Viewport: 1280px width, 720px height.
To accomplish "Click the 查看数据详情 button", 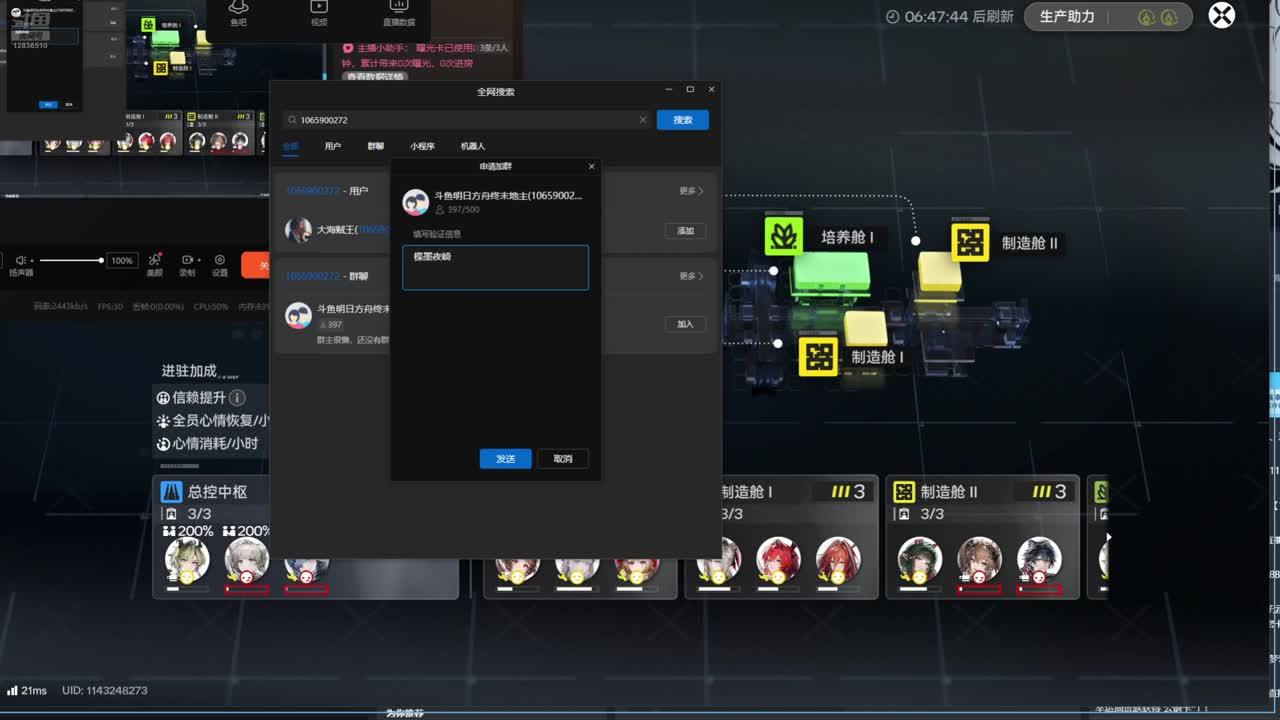I will (374, 77).
